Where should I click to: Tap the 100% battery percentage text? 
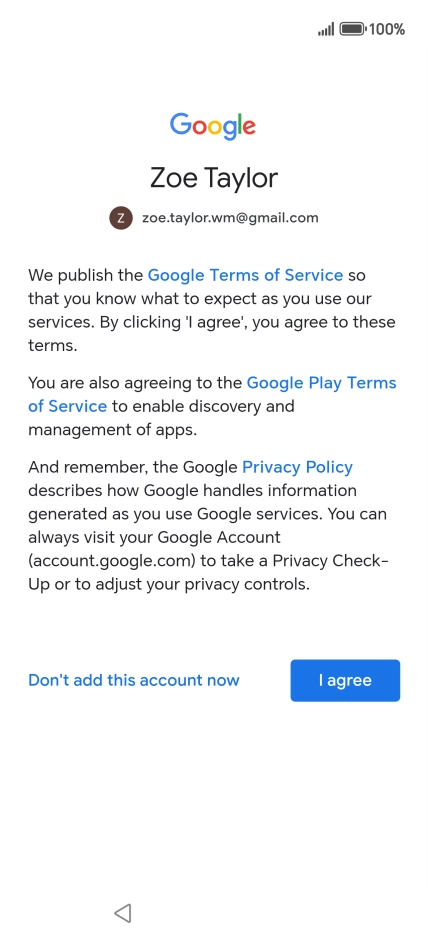tap(387, 29)
